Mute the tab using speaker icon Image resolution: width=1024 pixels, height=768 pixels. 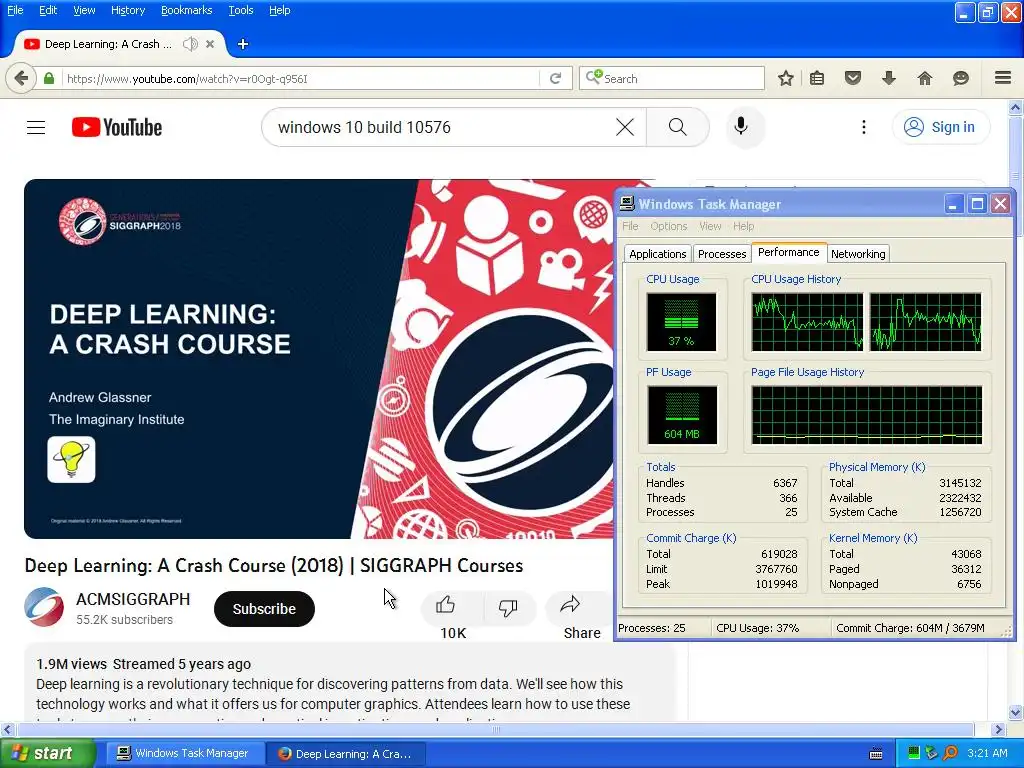click(x=190, y=44)
